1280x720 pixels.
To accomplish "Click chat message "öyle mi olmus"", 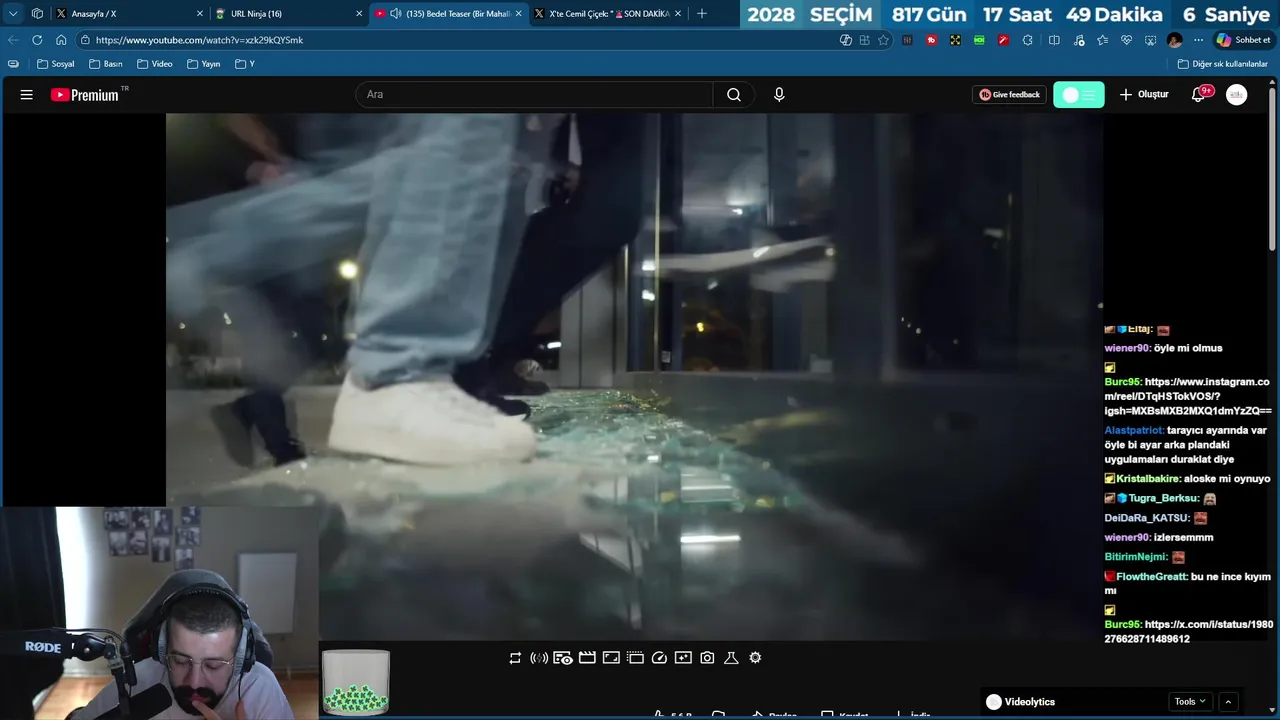I will (x=1188, y=348).
